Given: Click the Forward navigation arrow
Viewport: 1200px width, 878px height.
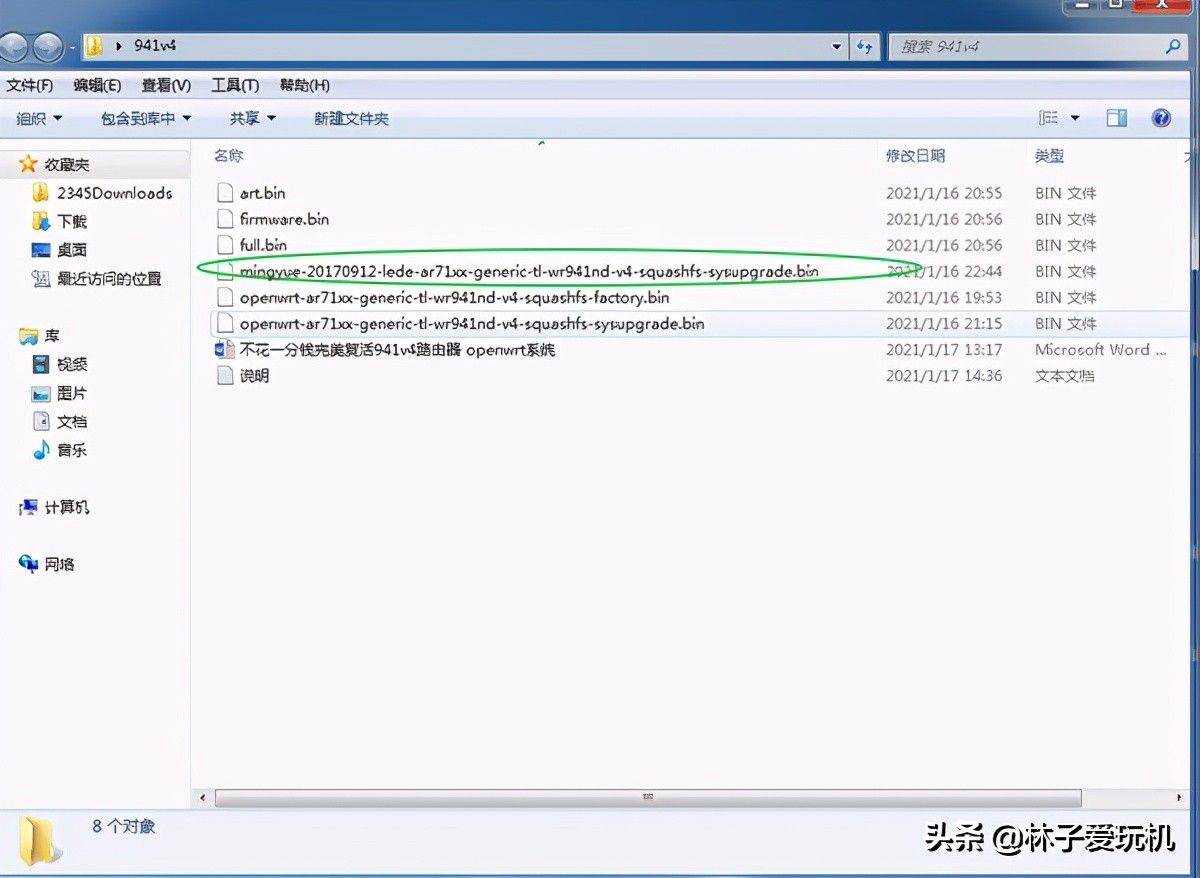Looking at the screenshot, I should tap(49, 46).
